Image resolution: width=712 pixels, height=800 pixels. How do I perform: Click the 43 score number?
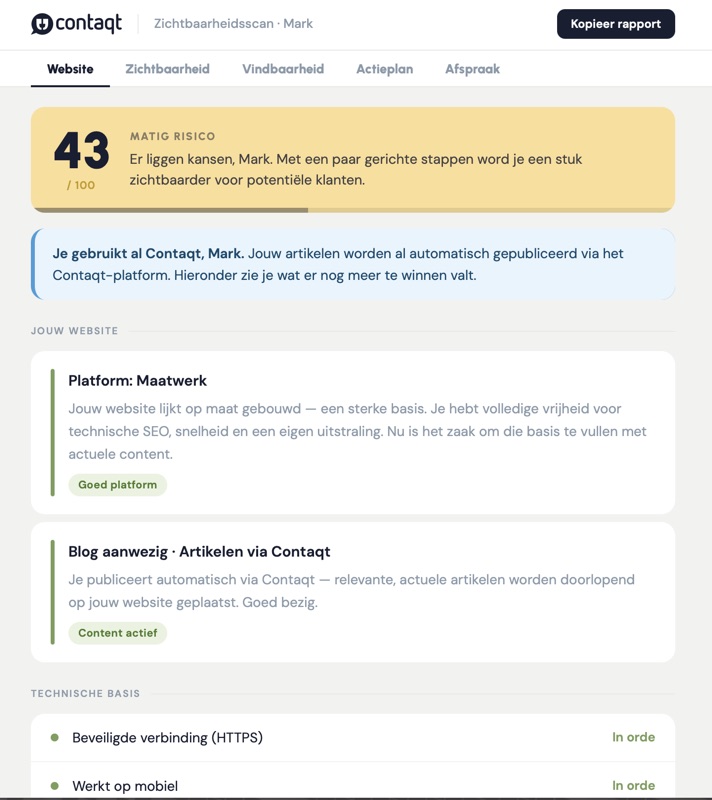click(x=81, y=151)
